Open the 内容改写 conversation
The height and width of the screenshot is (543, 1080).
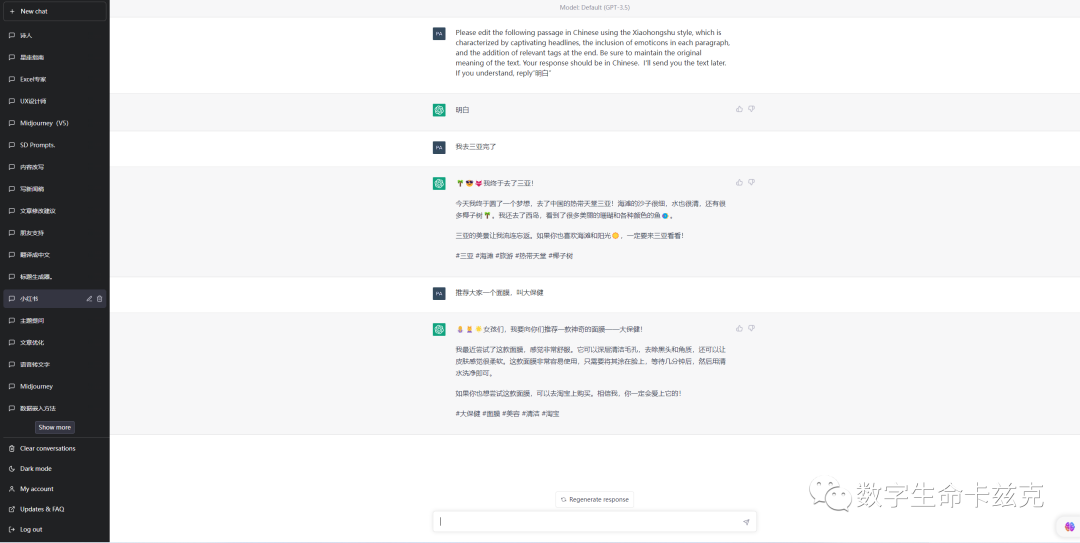point(54,167)
